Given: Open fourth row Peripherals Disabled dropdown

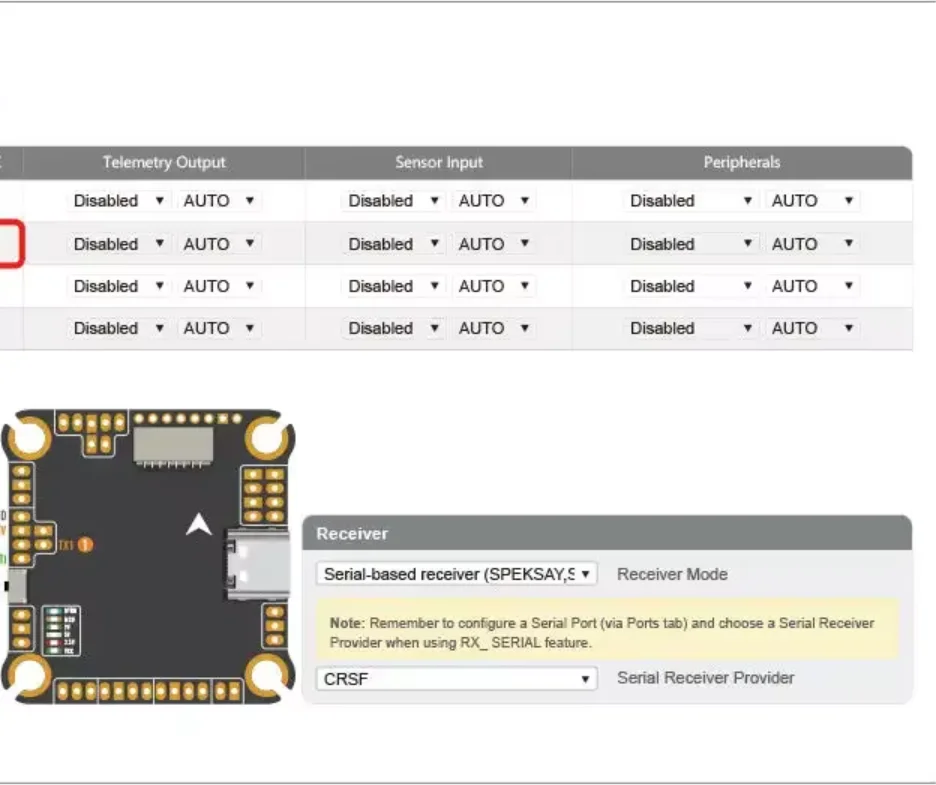Looking at the screenshot, I should coord(691,328).
